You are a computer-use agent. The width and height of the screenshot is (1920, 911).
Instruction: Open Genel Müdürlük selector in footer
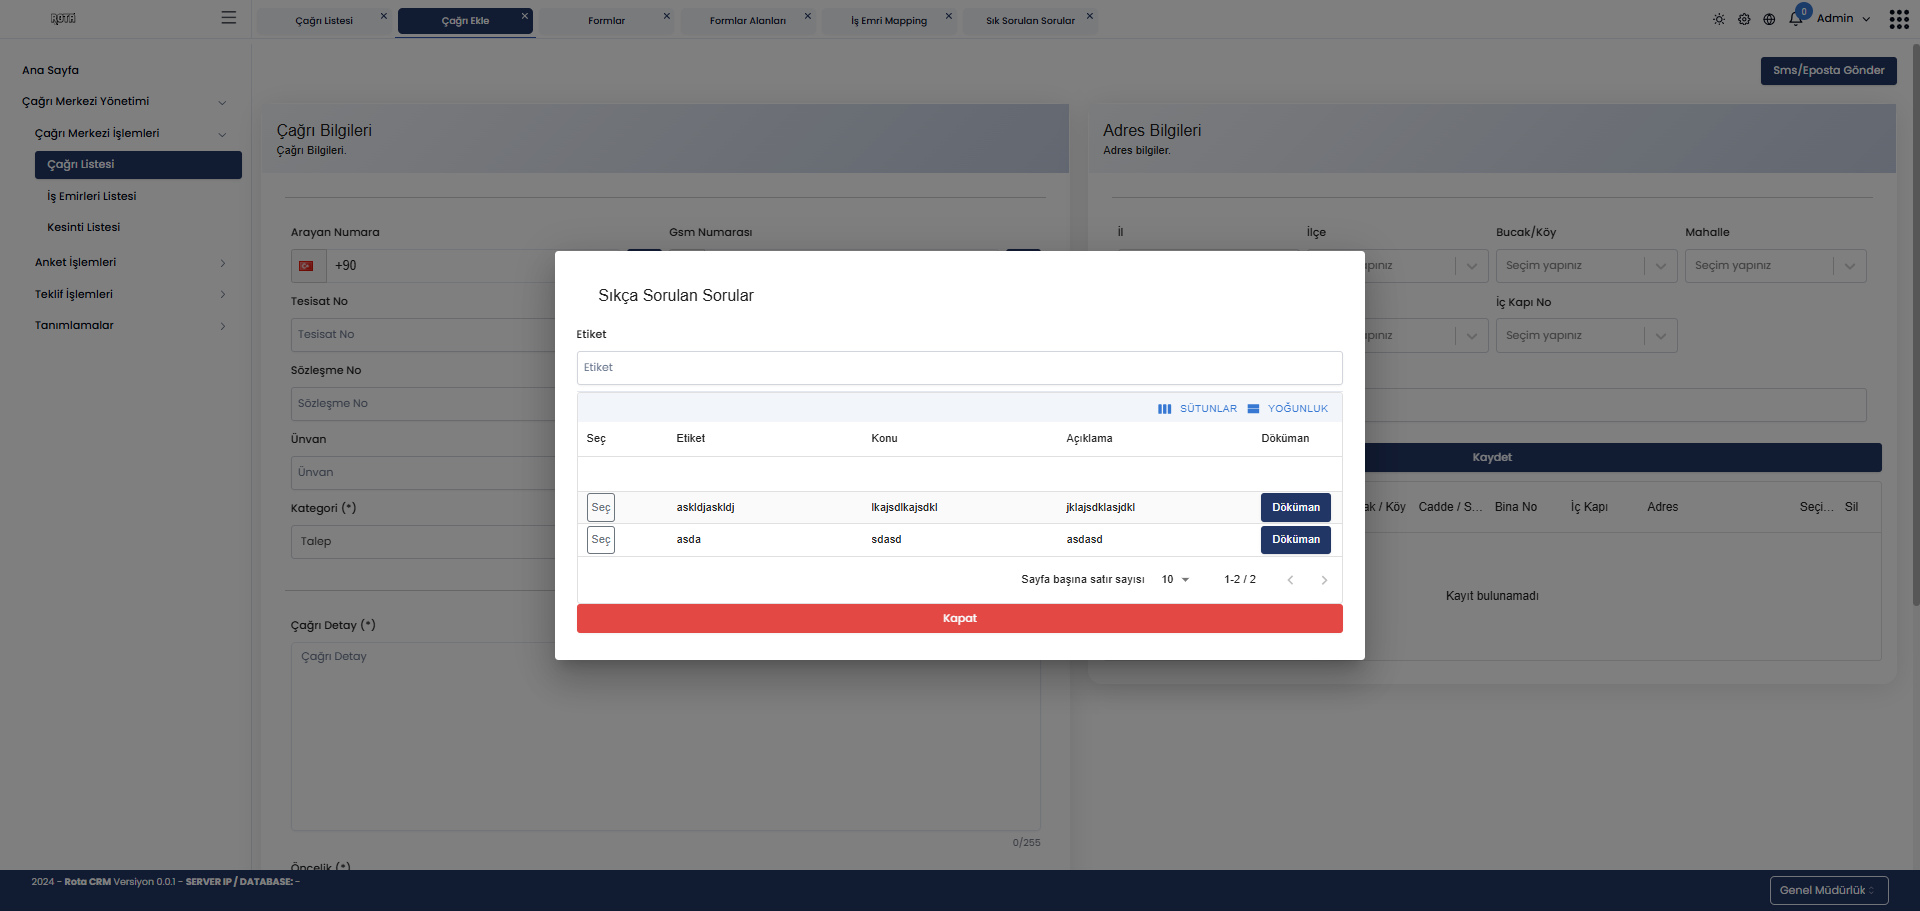(x=1828, y=890)
